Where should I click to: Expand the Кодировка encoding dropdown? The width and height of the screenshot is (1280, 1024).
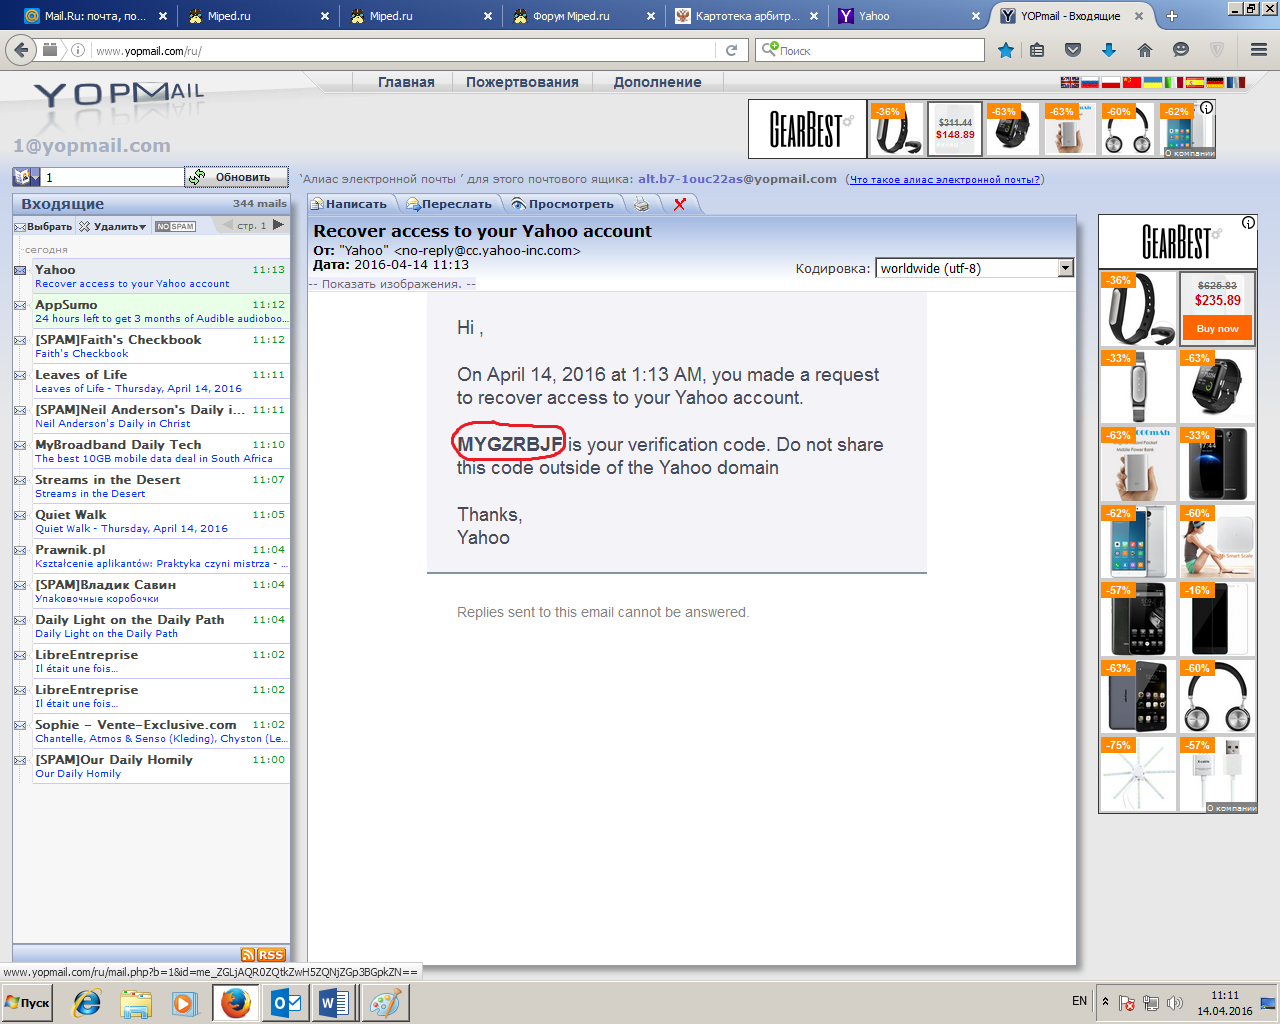(x=1065, y=268)
